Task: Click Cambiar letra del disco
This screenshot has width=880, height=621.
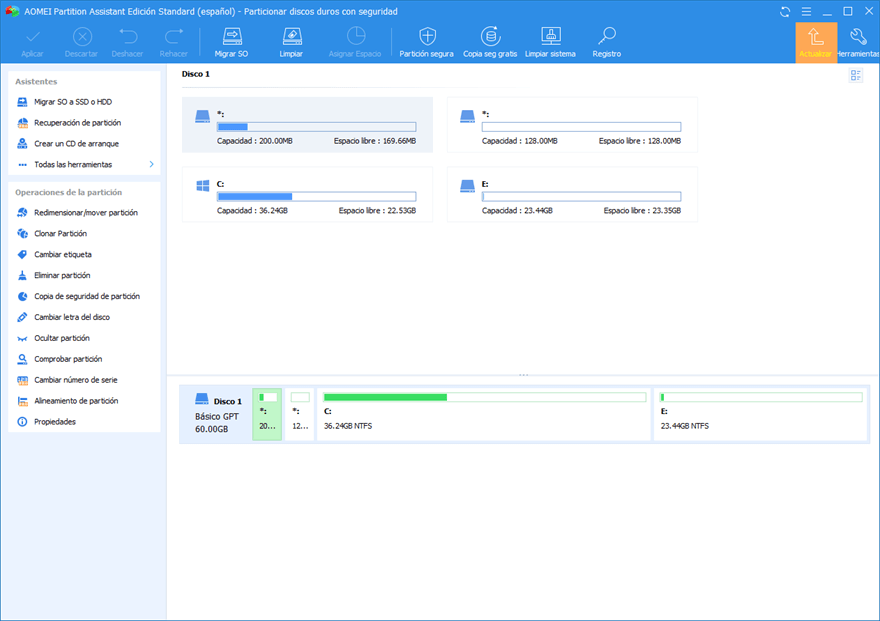Action: point(72,317)
